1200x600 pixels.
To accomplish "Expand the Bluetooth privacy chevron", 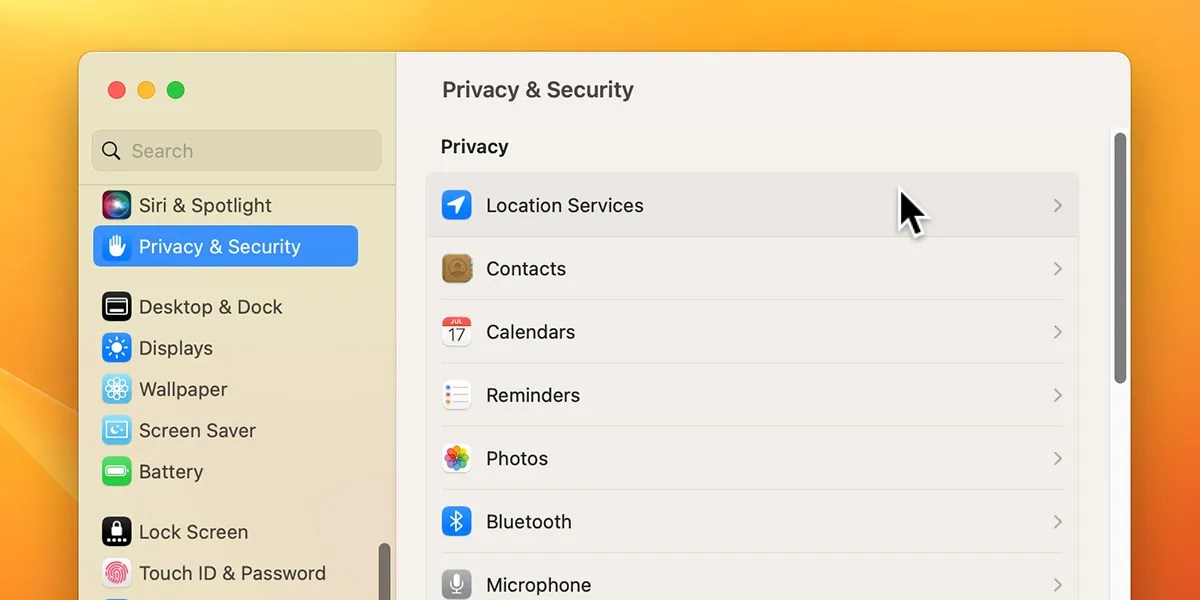I will 1057,521.
